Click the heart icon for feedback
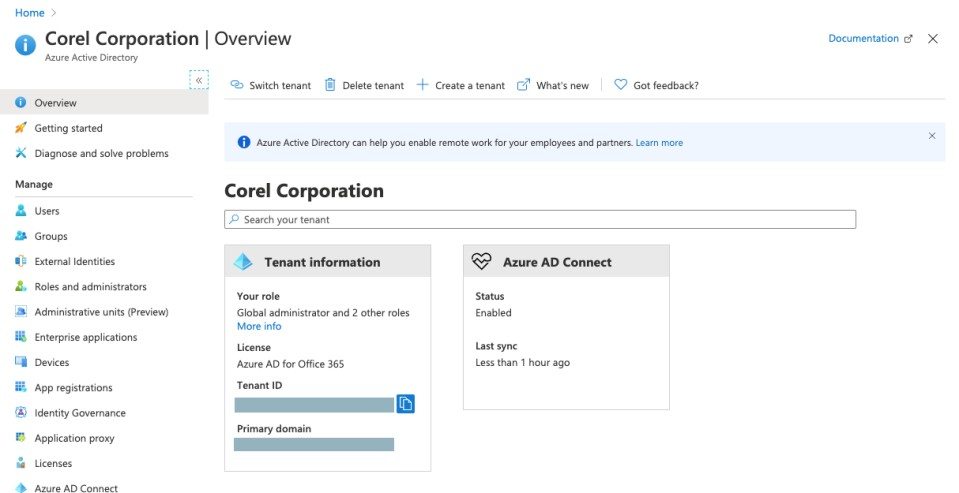This screenshot has width=959, height=493. pos(621,85)
